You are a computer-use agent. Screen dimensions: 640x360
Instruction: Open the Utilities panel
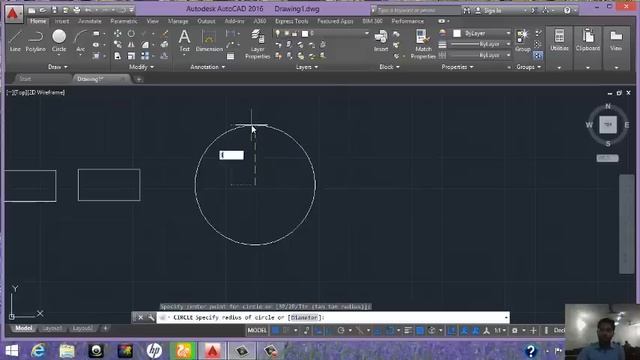(x=559, y=40)
